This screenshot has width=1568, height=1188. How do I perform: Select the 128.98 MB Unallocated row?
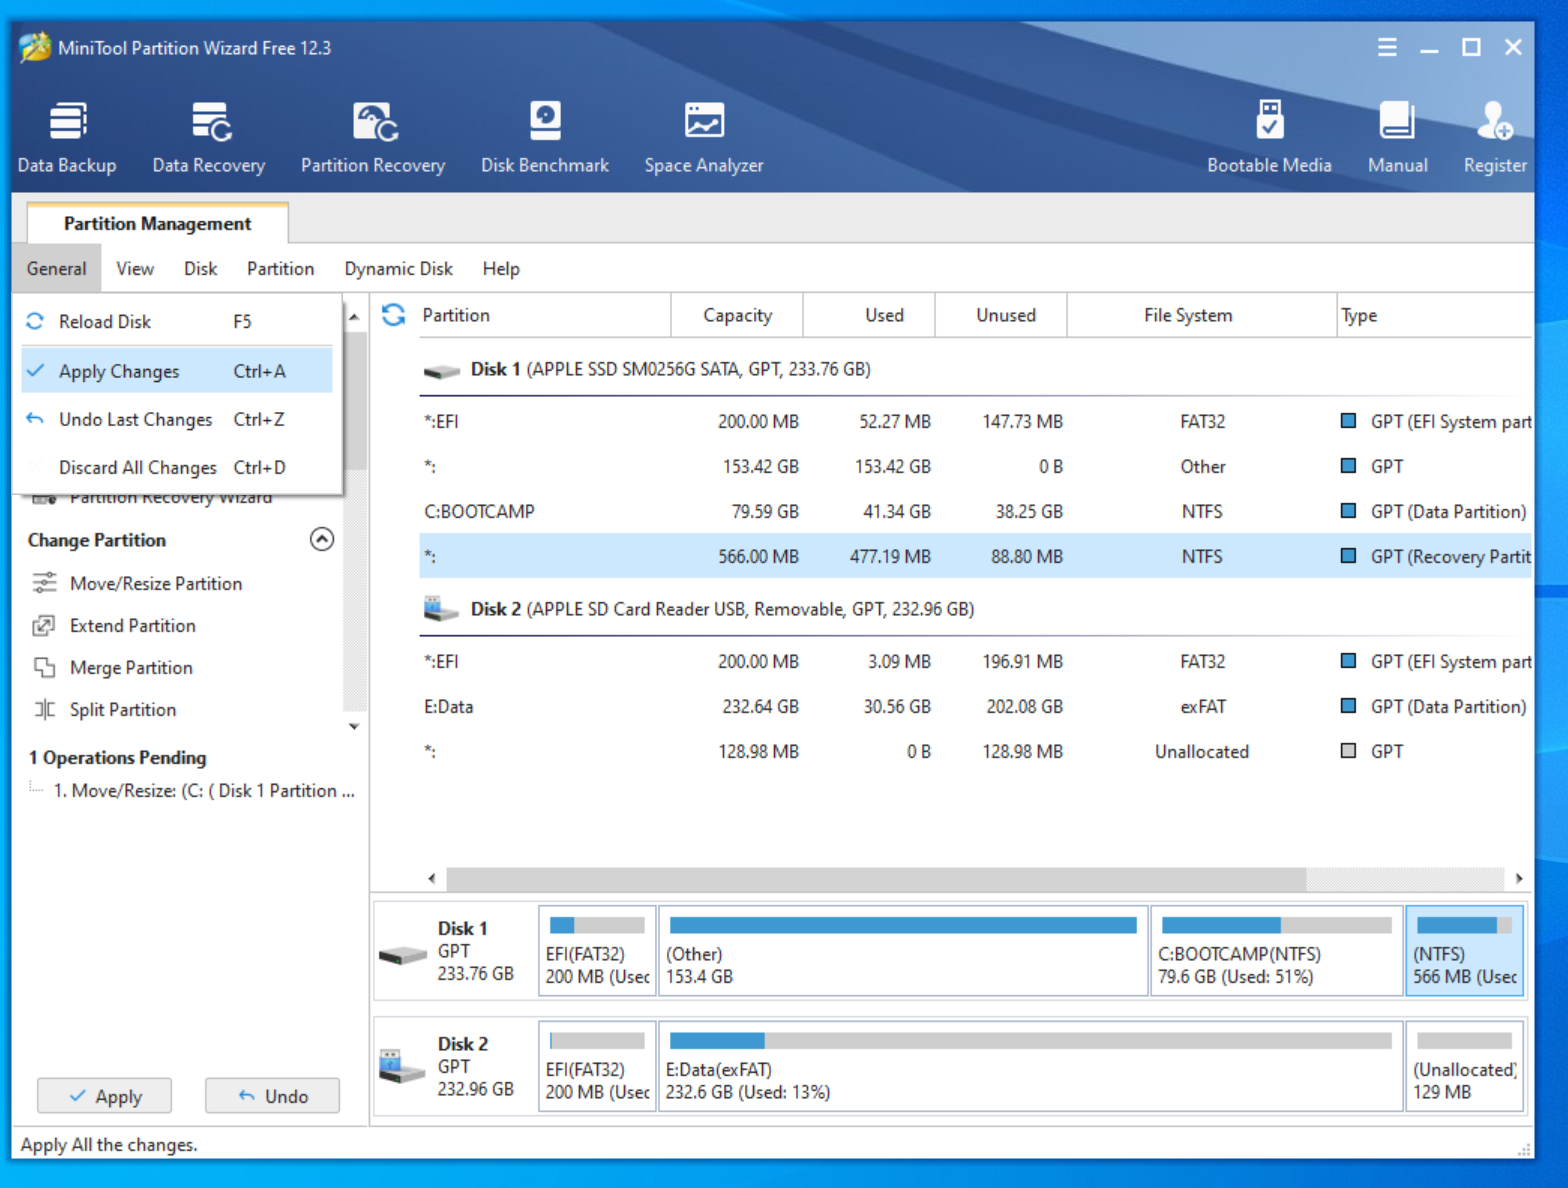pyautogui.click(x=976, y=751)
